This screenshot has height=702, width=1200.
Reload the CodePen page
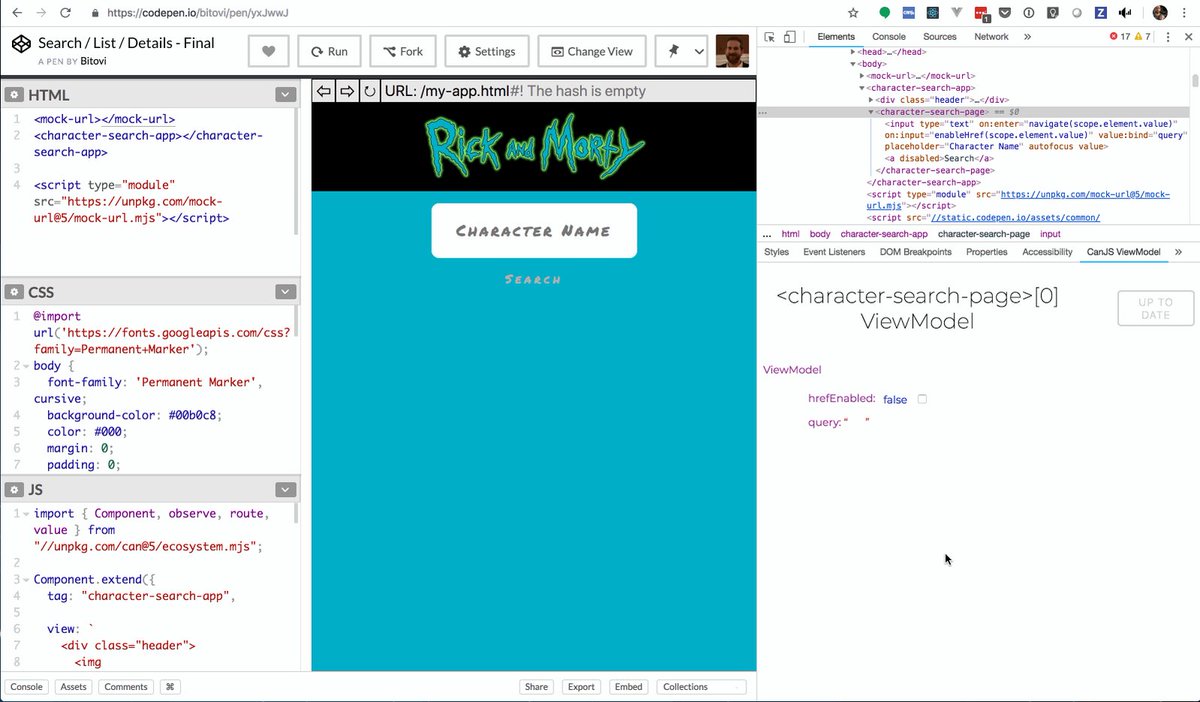(x=65, y=13)
